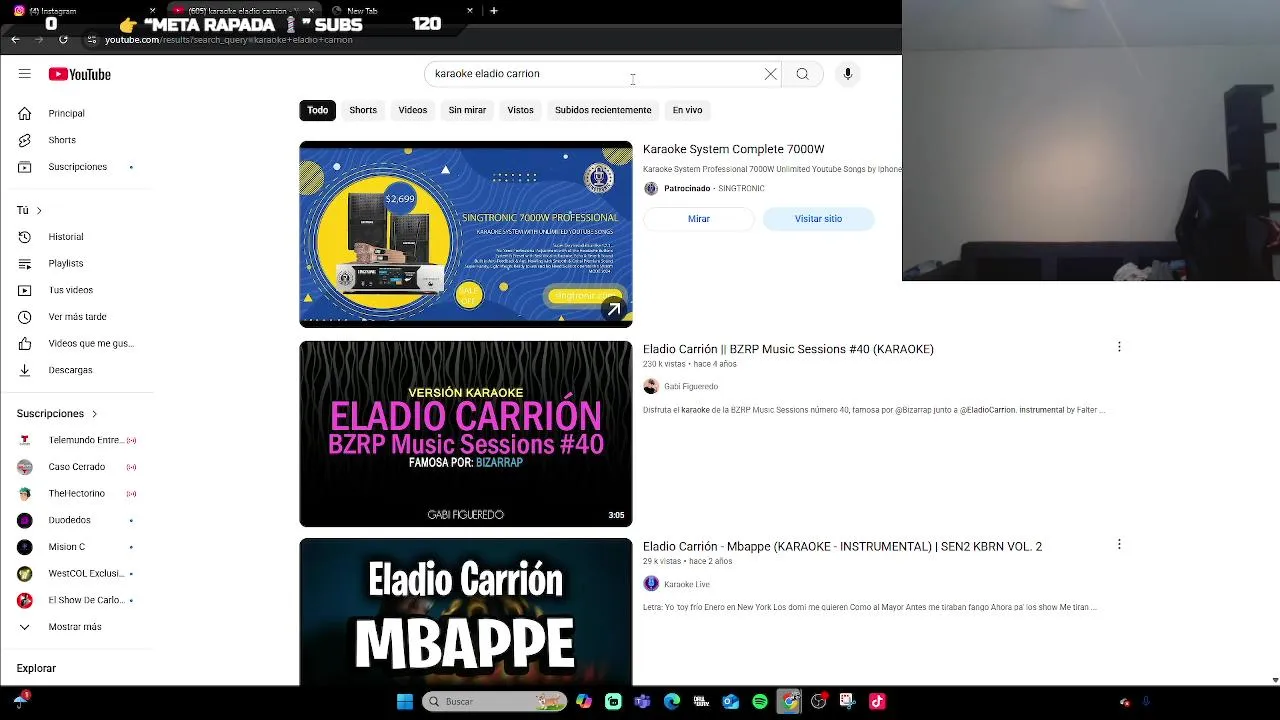Image resolution: width=1280 pixels, height=720 pixels.
Task: Play the BZRP Music Sessions #40 thumbnail
Action: pos(466,434)
